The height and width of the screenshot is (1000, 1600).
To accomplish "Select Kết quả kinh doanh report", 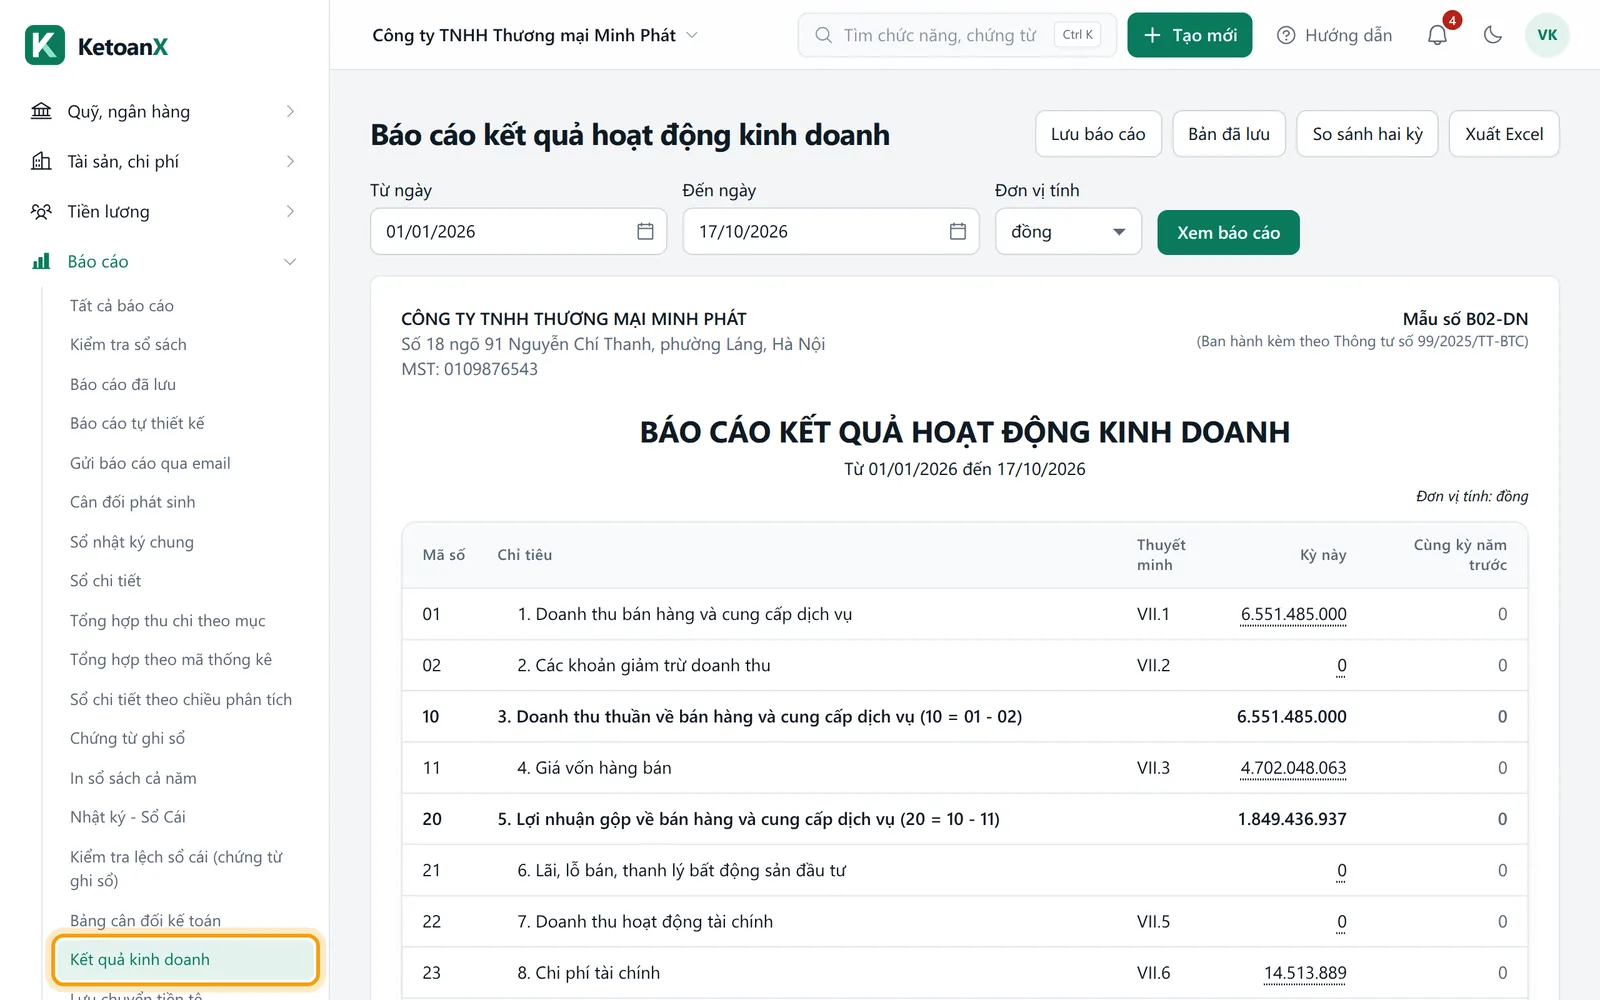I will tap(185, 960).
